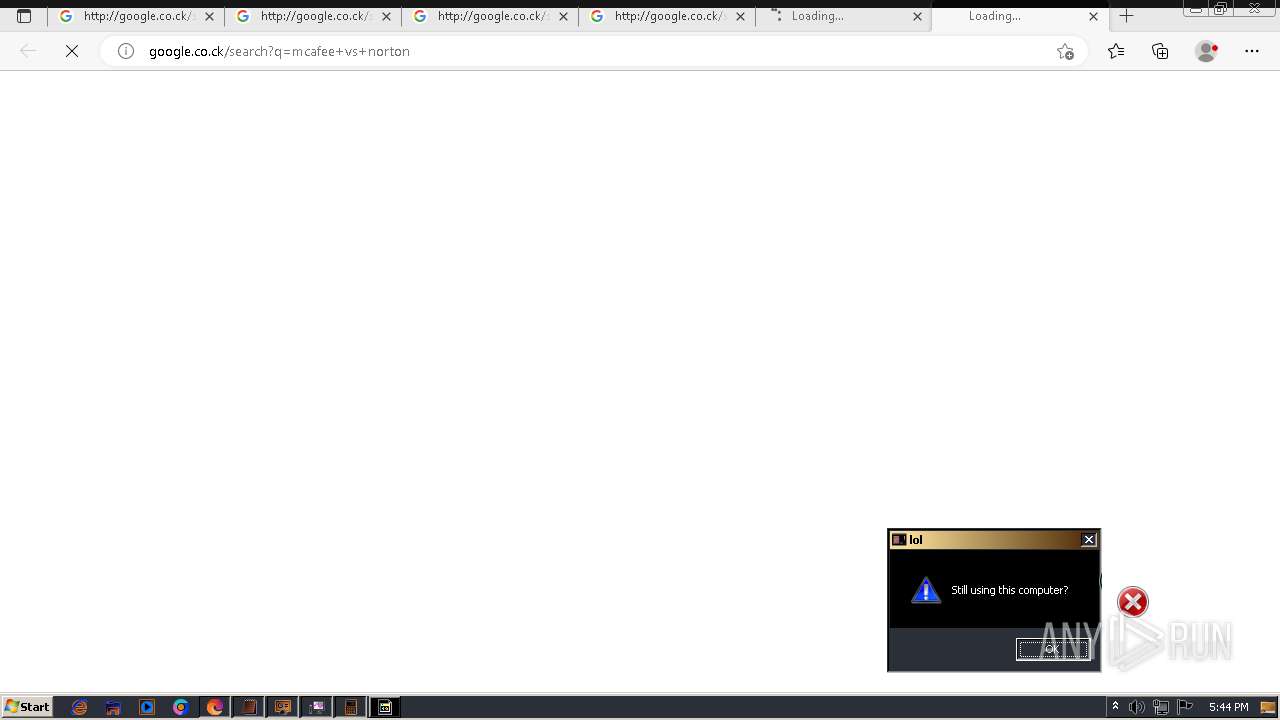The width and height of the screenshot is (1280, 720).
Task: Open the Start menu
Action: pos(27,707)
